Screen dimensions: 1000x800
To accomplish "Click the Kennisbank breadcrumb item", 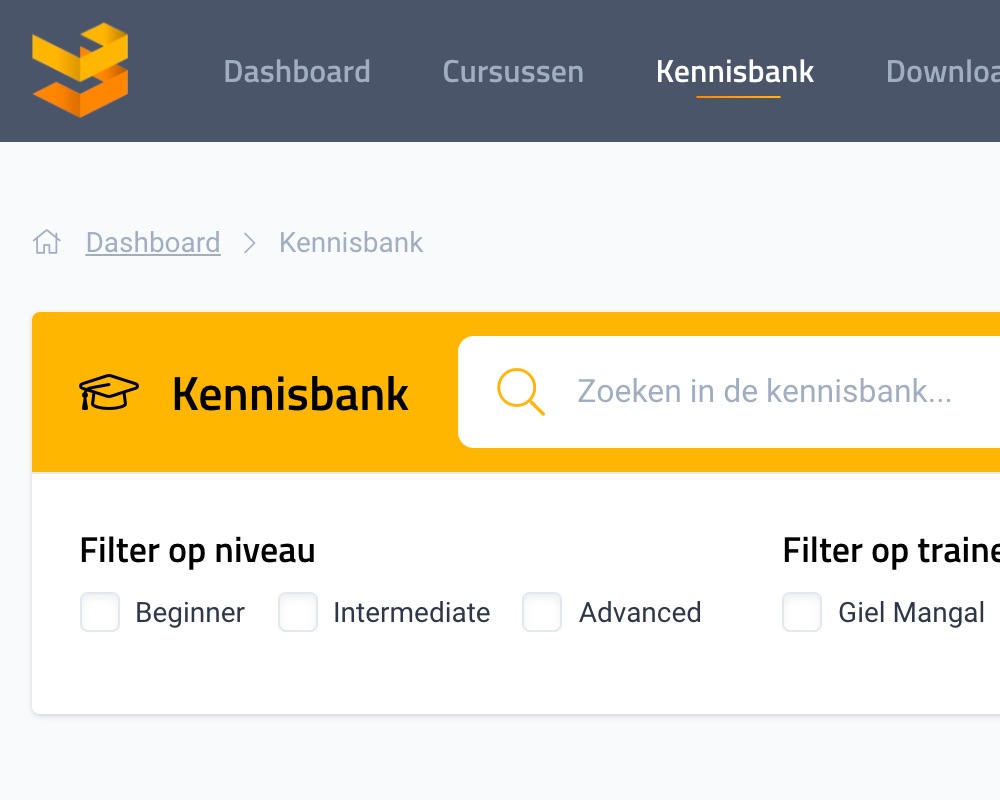I will 351,243.
